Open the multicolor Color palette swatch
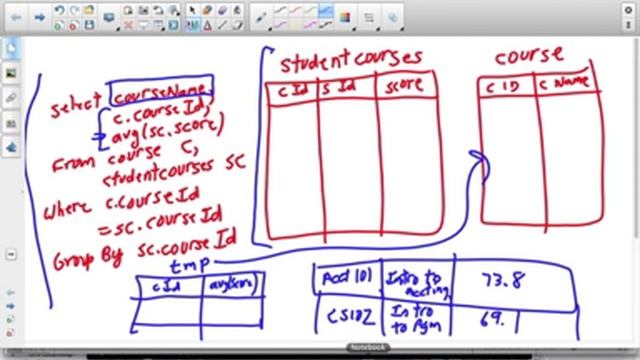The width and height of the screenshot is (640, 360). click(x=345, y=18)
